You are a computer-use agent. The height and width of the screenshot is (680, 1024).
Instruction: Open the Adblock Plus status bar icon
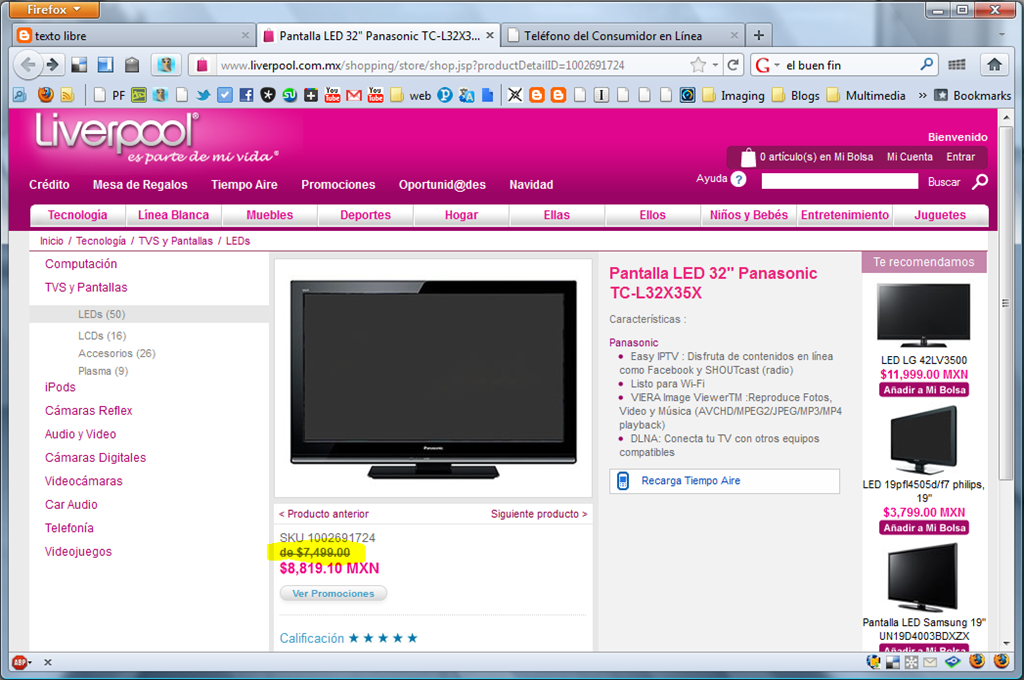click(20, 662)
